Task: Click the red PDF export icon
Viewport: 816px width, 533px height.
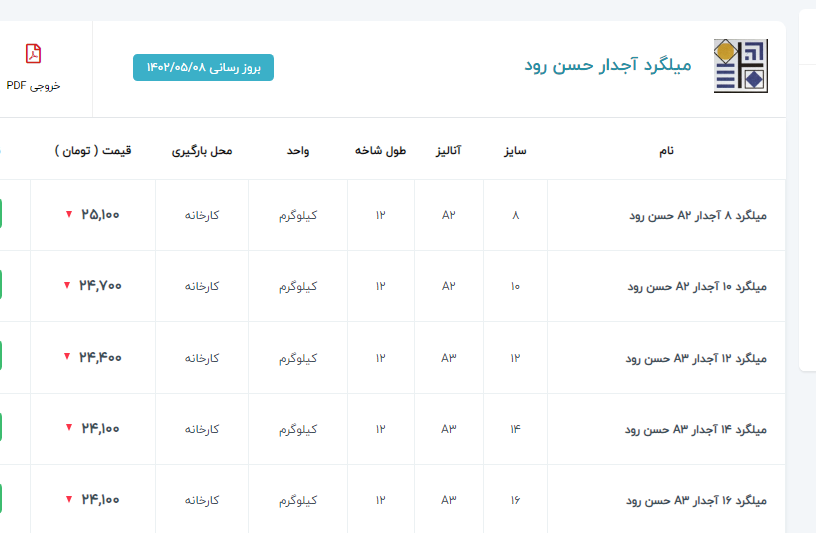Action: point(33,54)
